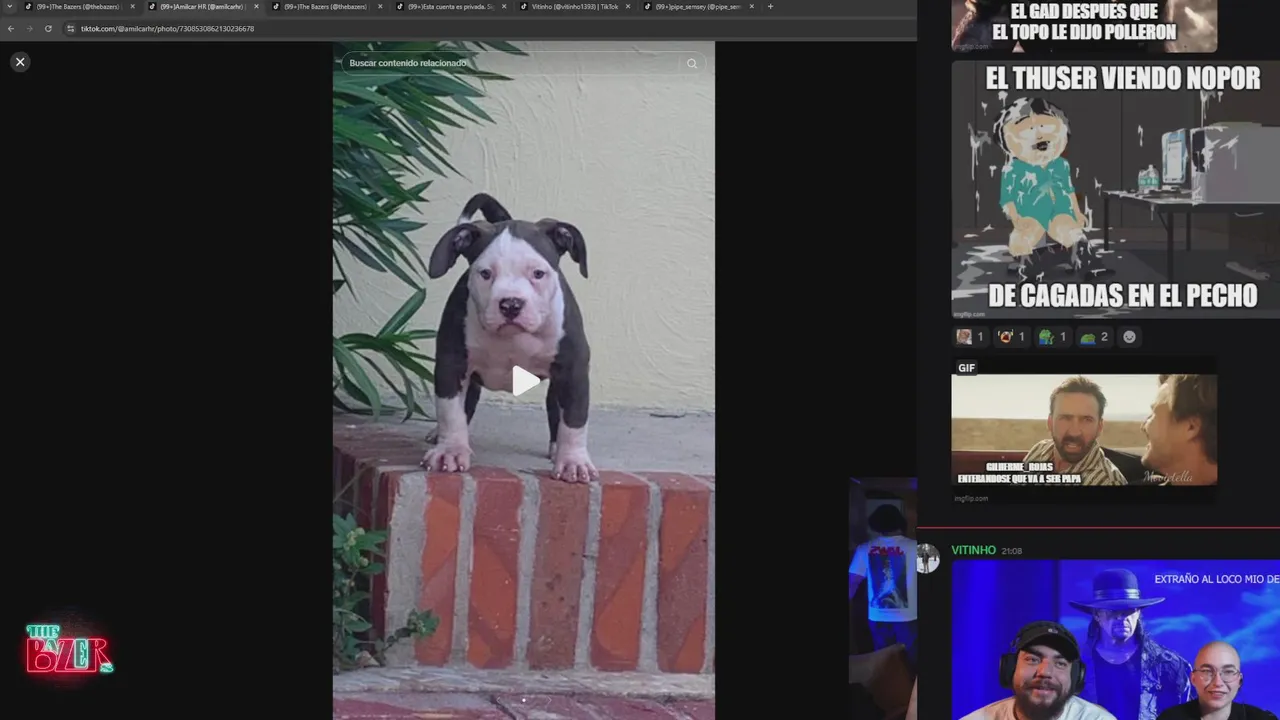Close the 'Amilcar HR' tab
1280x720 pixels.
[256, 7]
